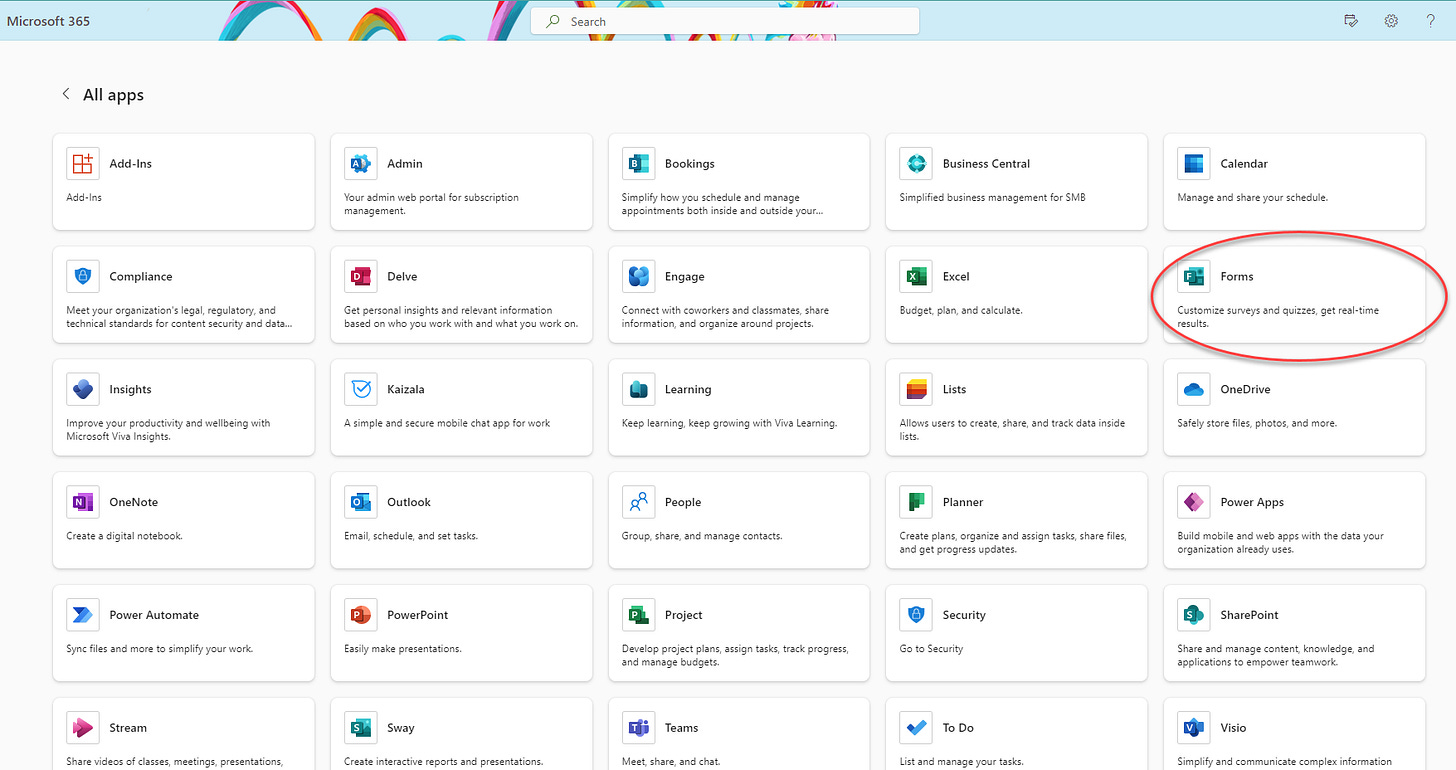Click 'Meet, share, and chat.' description

671,762
